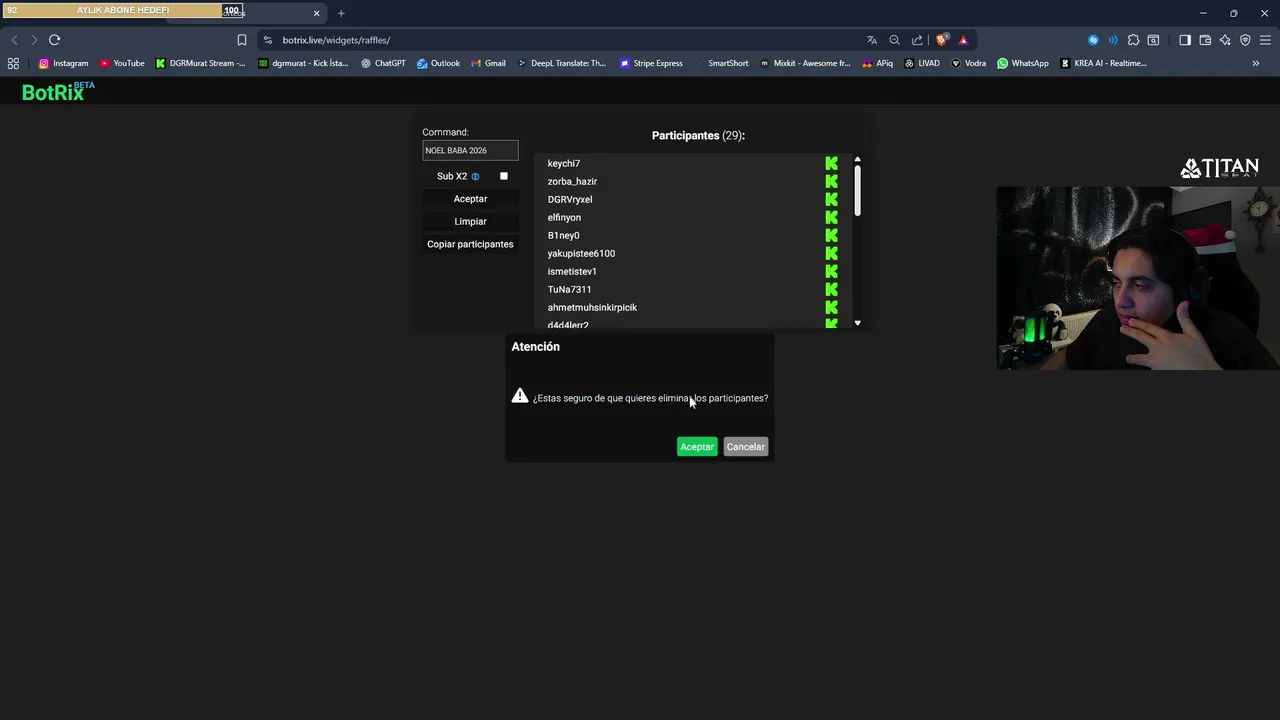Viewport: 1280px width, 720px height.
Task: Click the browser forward arrow
Action: pos(34,40)
